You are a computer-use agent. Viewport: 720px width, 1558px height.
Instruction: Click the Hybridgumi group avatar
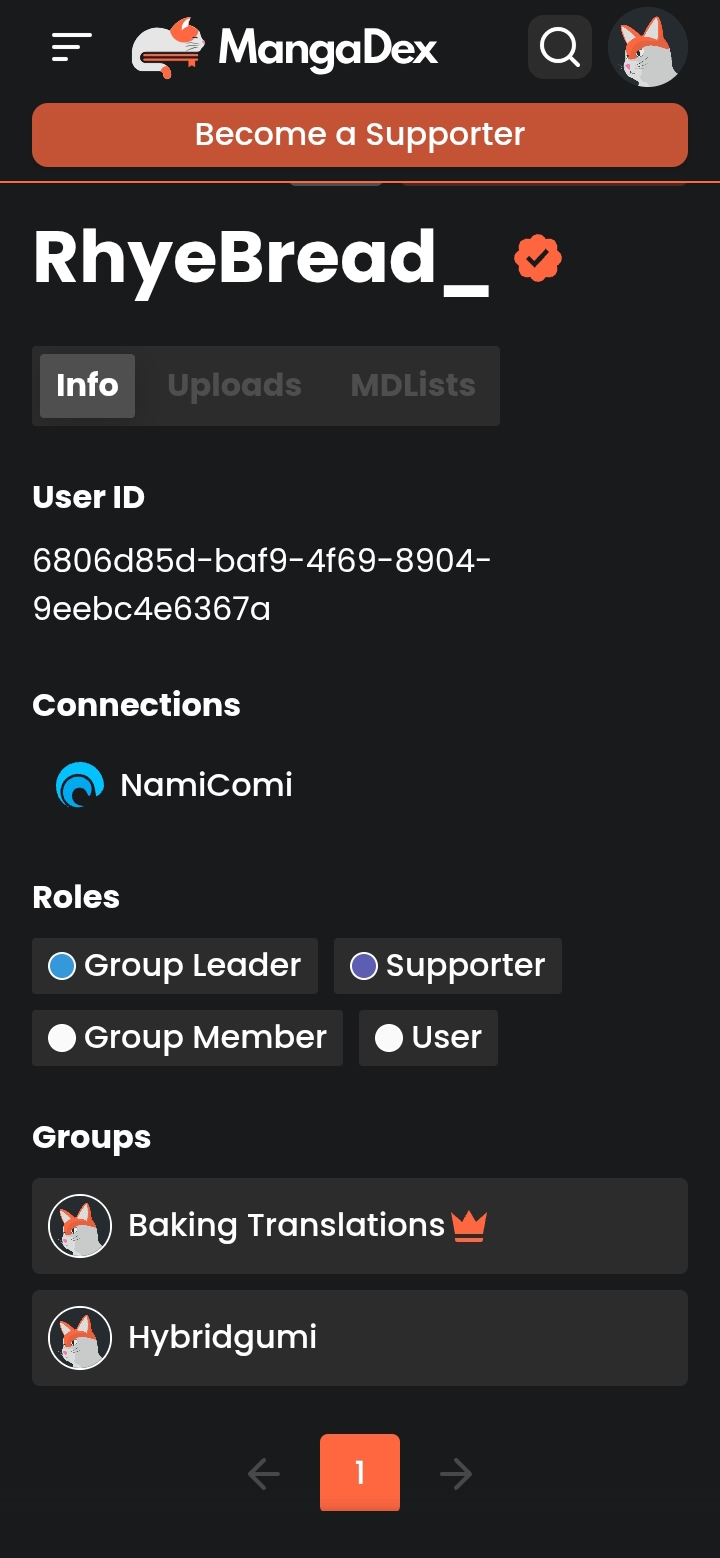pos(80,1338)
